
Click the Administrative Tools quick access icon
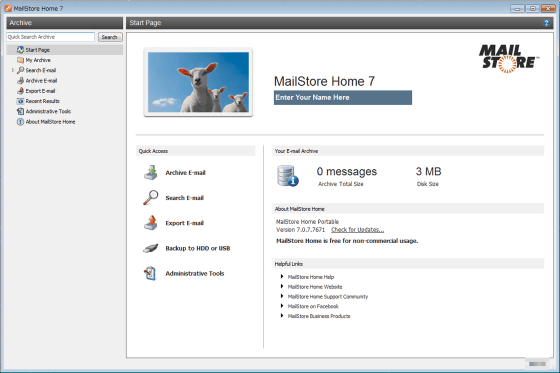point(150,273)
